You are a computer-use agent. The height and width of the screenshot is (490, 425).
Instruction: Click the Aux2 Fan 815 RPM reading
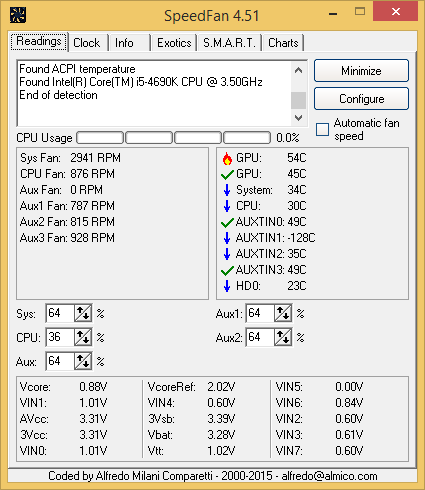tap(67, 222)
